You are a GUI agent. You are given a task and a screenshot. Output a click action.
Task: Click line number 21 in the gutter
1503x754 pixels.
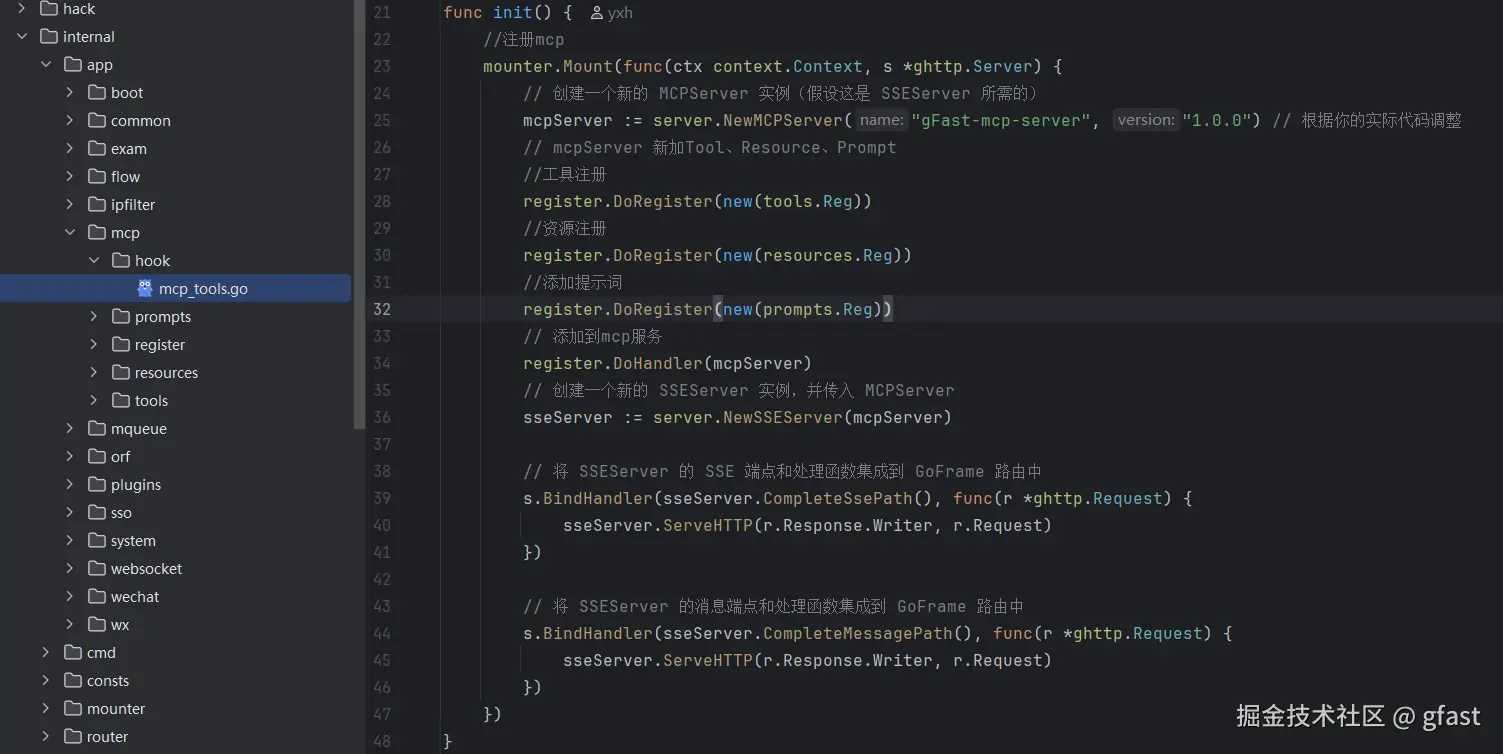click(x=381, y=12)
